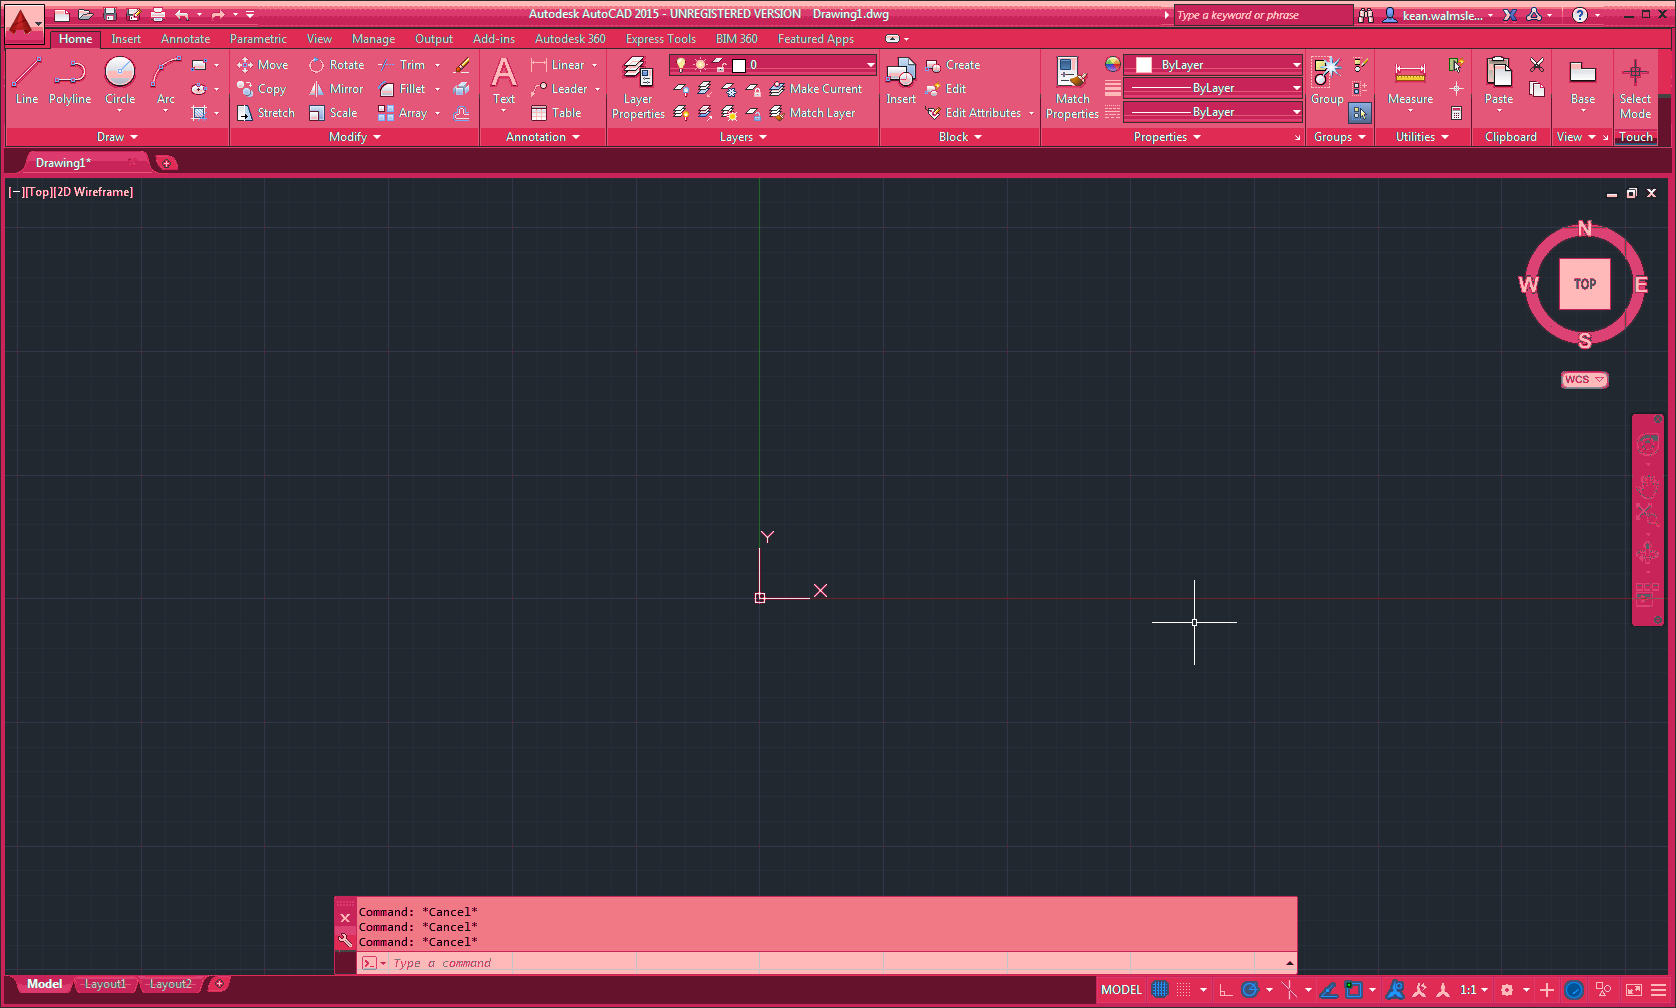Activate the Circle tool

[120, 80]
